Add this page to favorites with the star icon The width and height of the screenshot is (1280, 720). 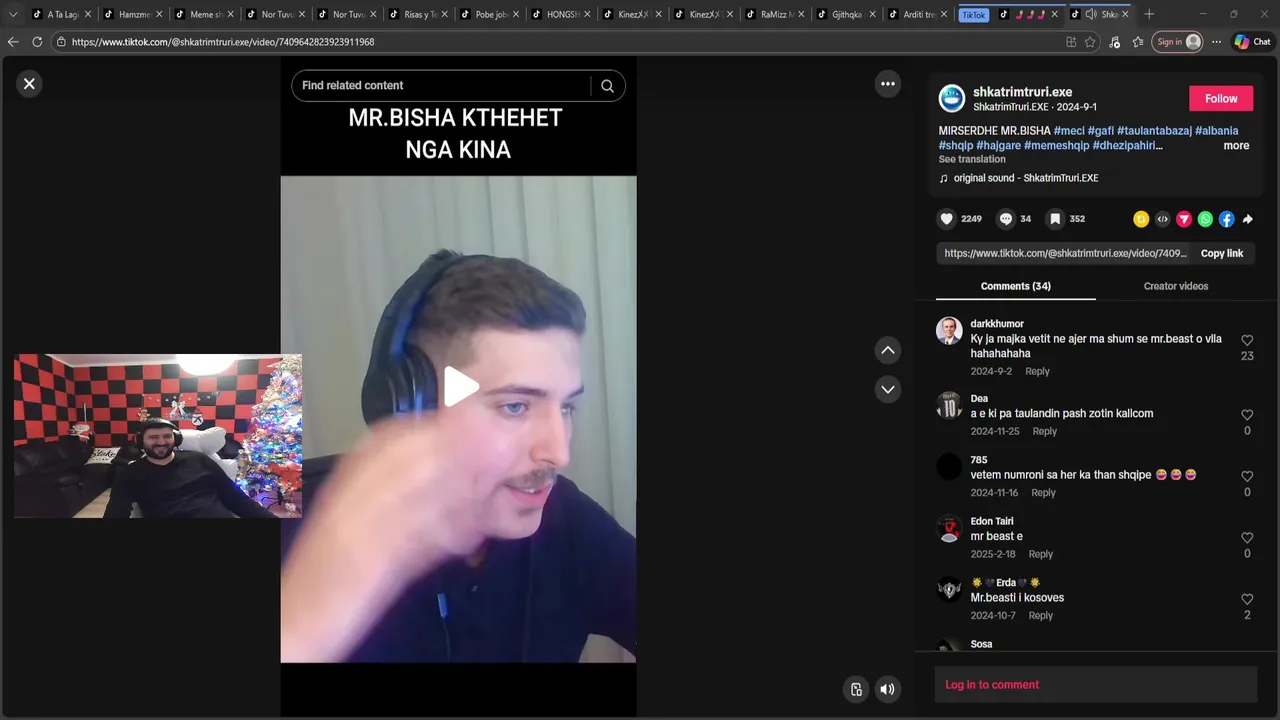(x=1090, y=42)
